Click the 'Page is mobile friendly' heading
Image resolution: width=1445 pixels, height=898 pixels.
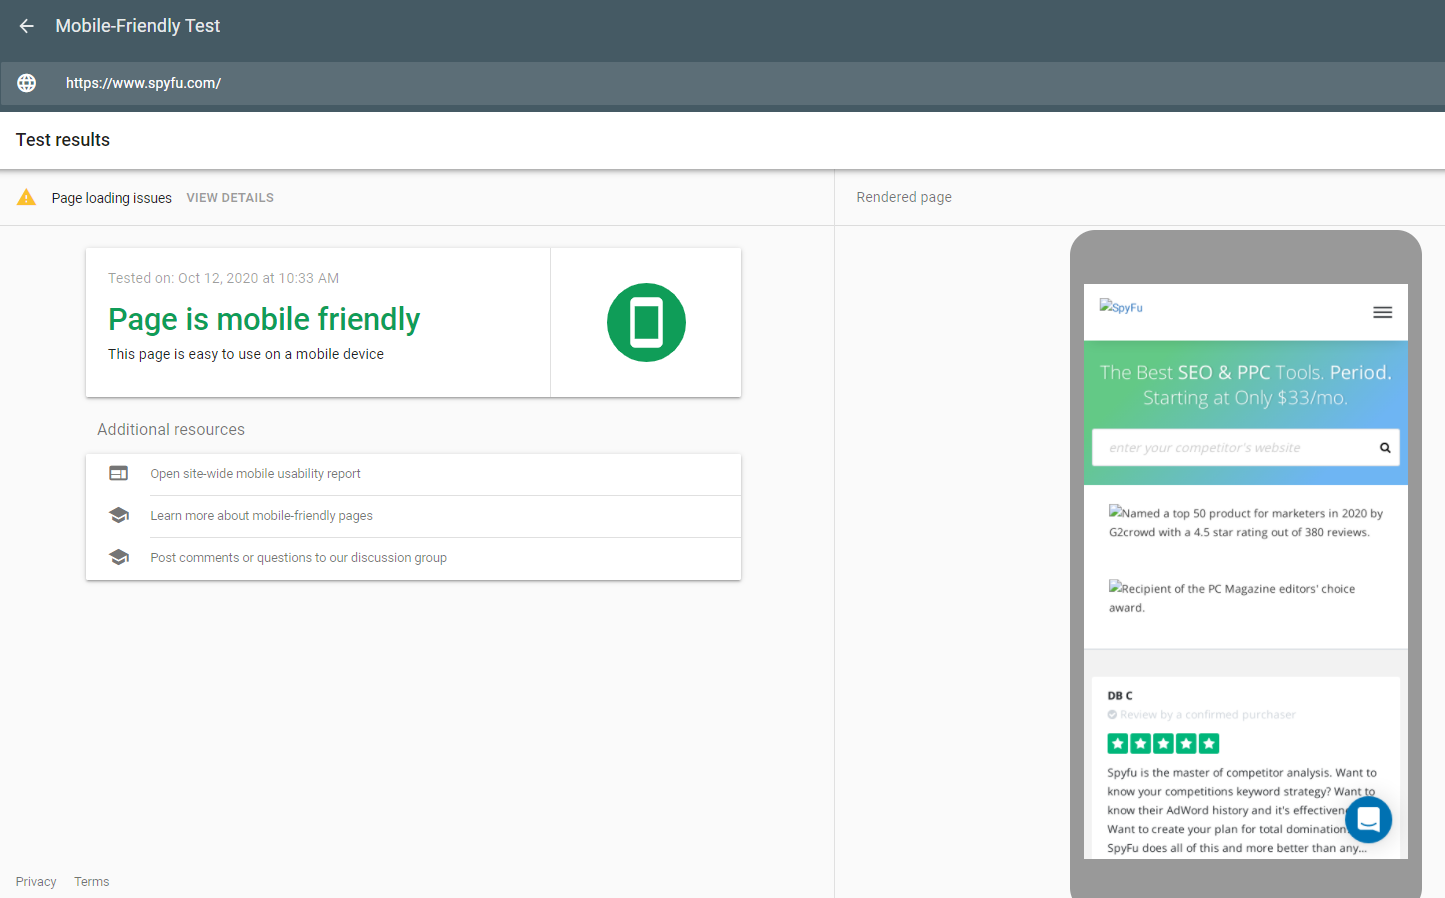[264, 319]
